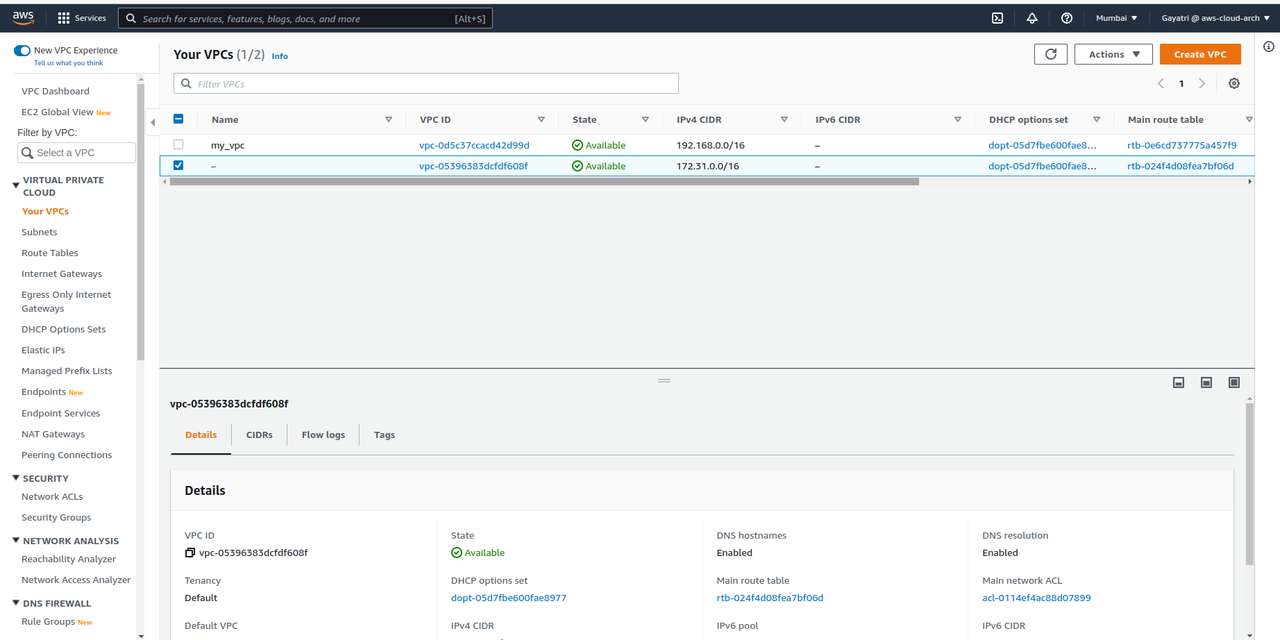Open the rtb-0e6cd737775a457f9 route table link

(1182, 145)
